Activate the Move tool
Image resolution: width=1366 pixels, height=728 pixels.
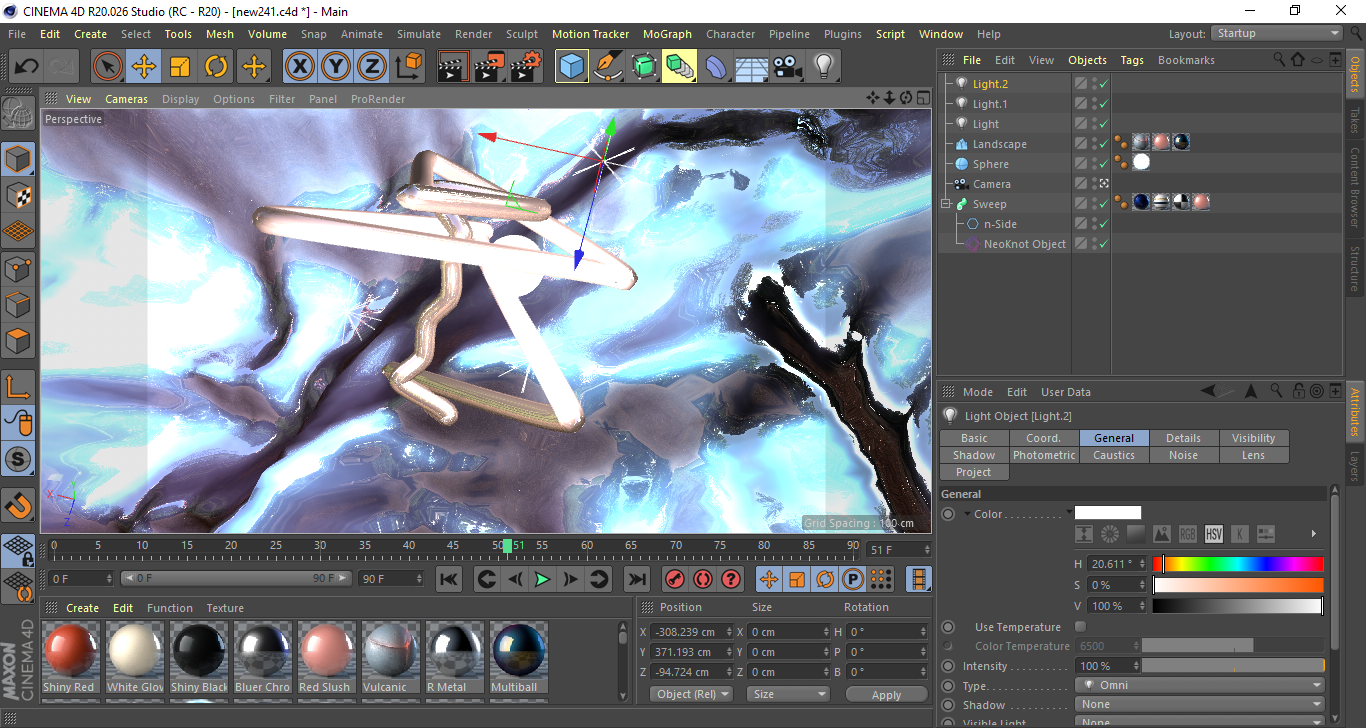point(144,67)
